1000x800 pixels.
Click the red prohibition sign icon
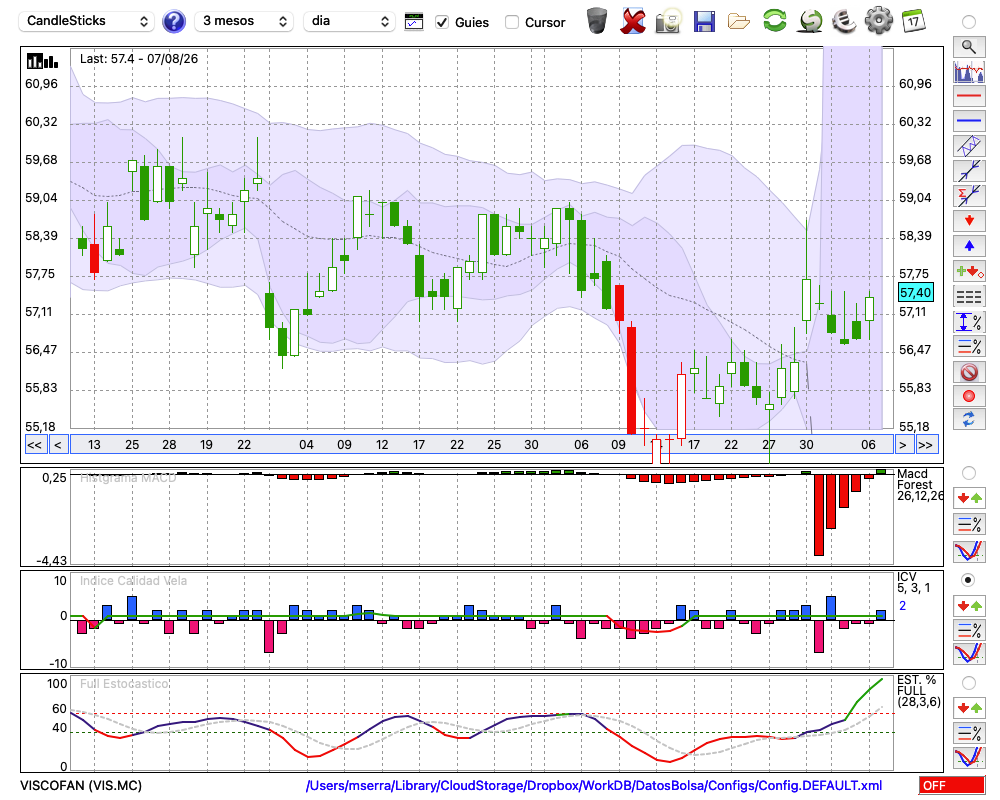point(969,372)
